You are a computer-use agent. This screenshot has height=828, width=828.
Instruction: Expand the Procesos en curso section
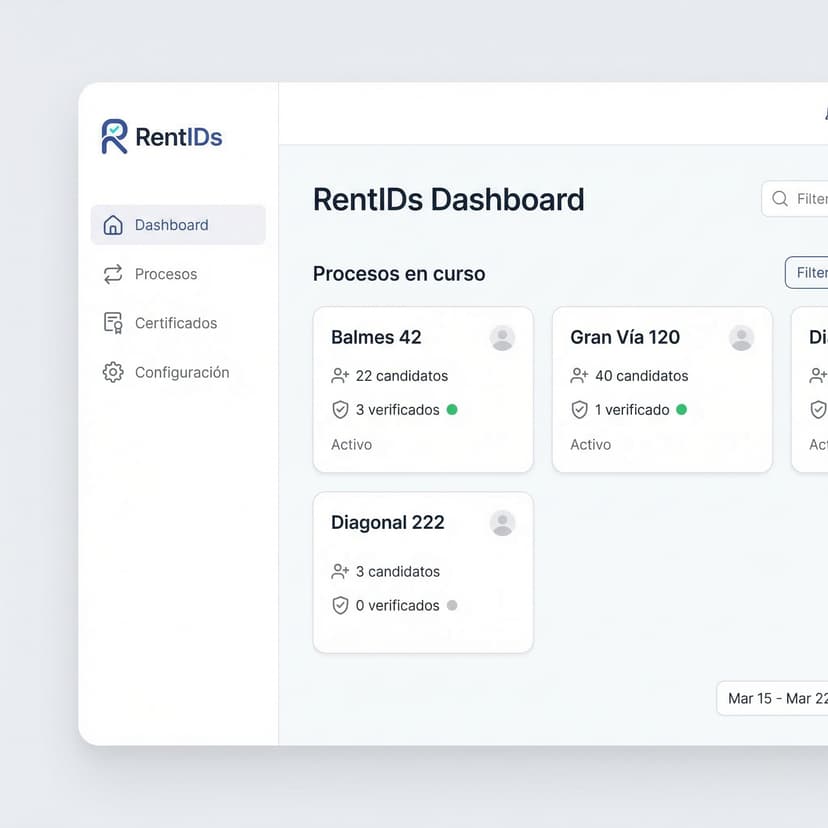(398, 273)
